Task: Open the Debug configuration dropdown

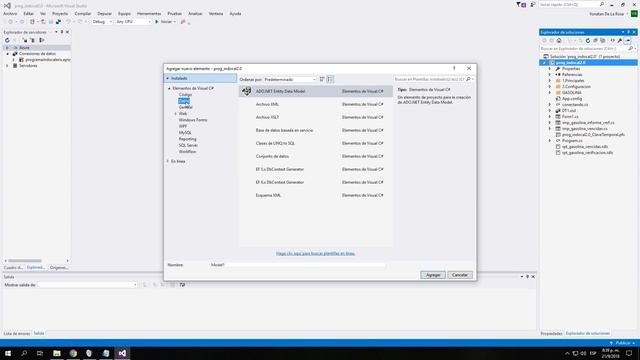Action: click(x=102, y=22)
